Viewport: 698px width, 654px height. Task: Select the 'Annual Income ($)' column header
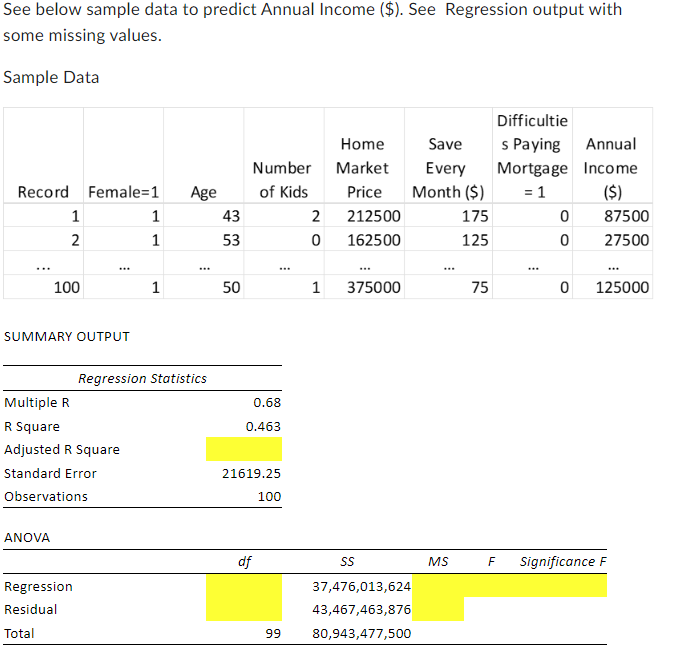[611, 168]
